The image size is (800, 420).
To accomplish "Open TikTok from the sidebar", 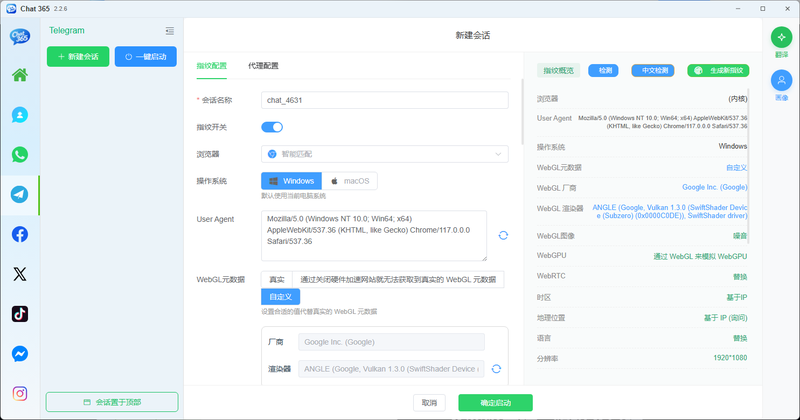I will [x=20, y=314].
